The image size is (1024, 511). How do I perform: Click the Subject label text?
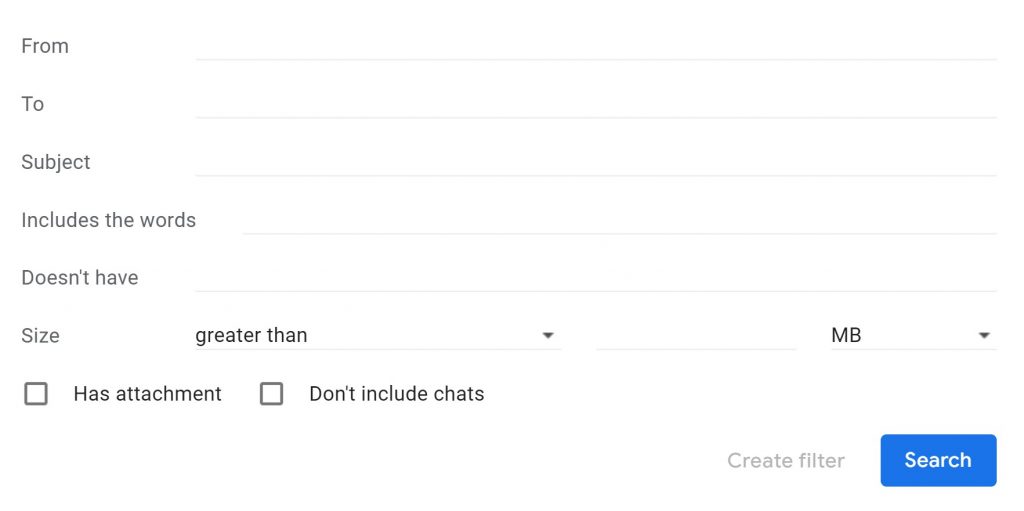56,162
